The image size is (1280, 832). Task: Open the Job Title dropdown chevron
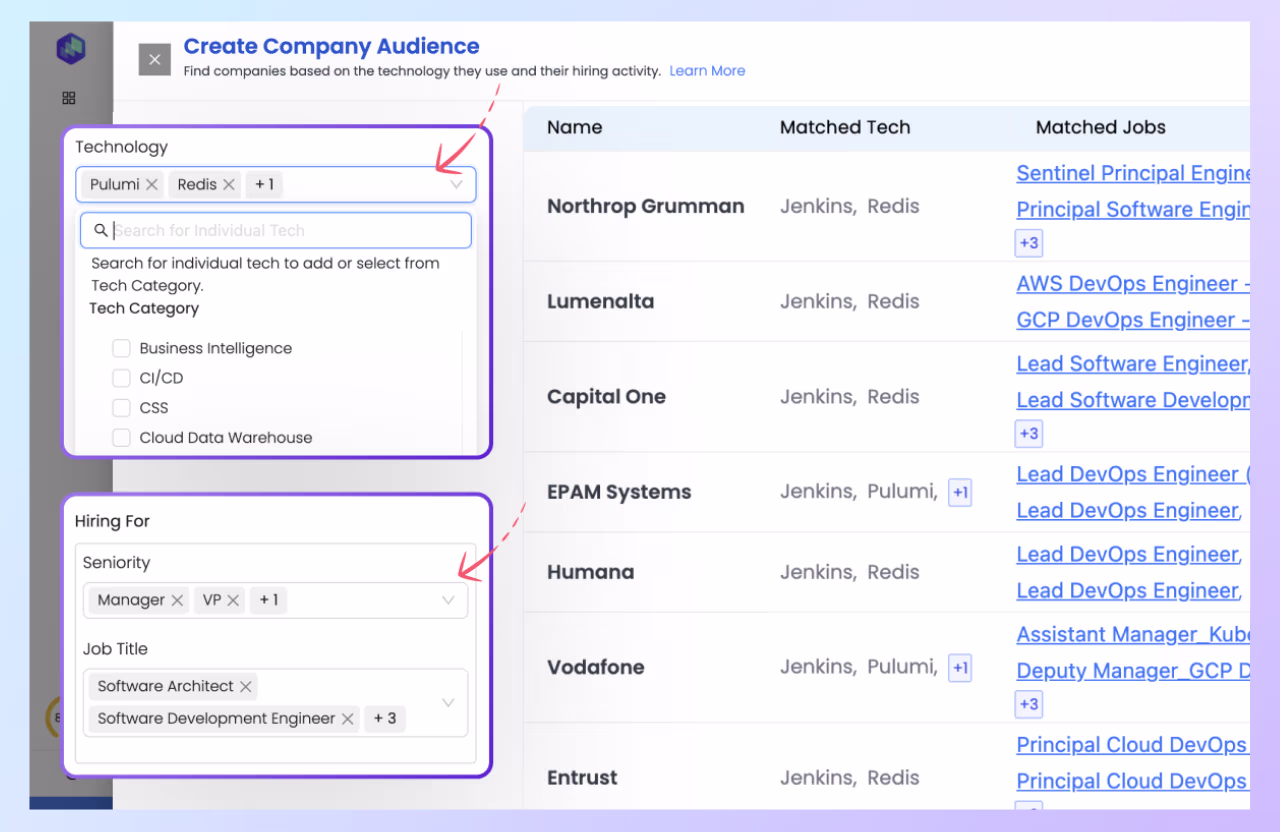(x=448, y=703)
